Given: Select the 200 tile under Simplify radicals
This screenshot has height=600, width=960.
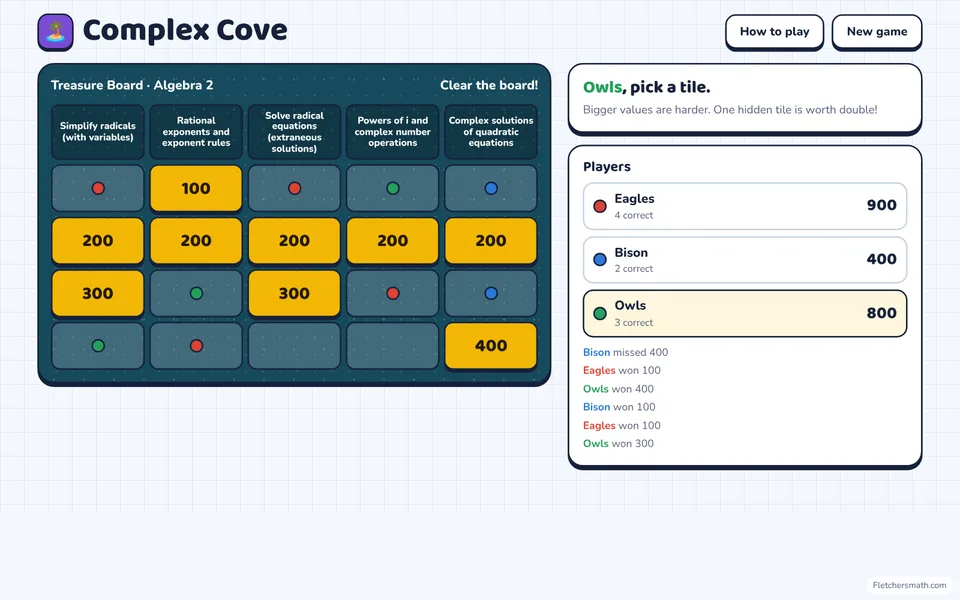Looking at the screenshot, I should click(x=98, y=241).
